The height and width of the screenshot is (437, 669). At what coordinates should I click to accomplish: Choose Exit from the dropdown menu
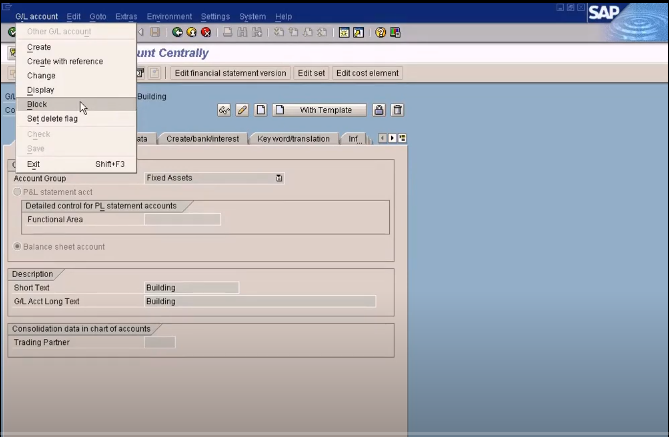(x=76, y=164)
